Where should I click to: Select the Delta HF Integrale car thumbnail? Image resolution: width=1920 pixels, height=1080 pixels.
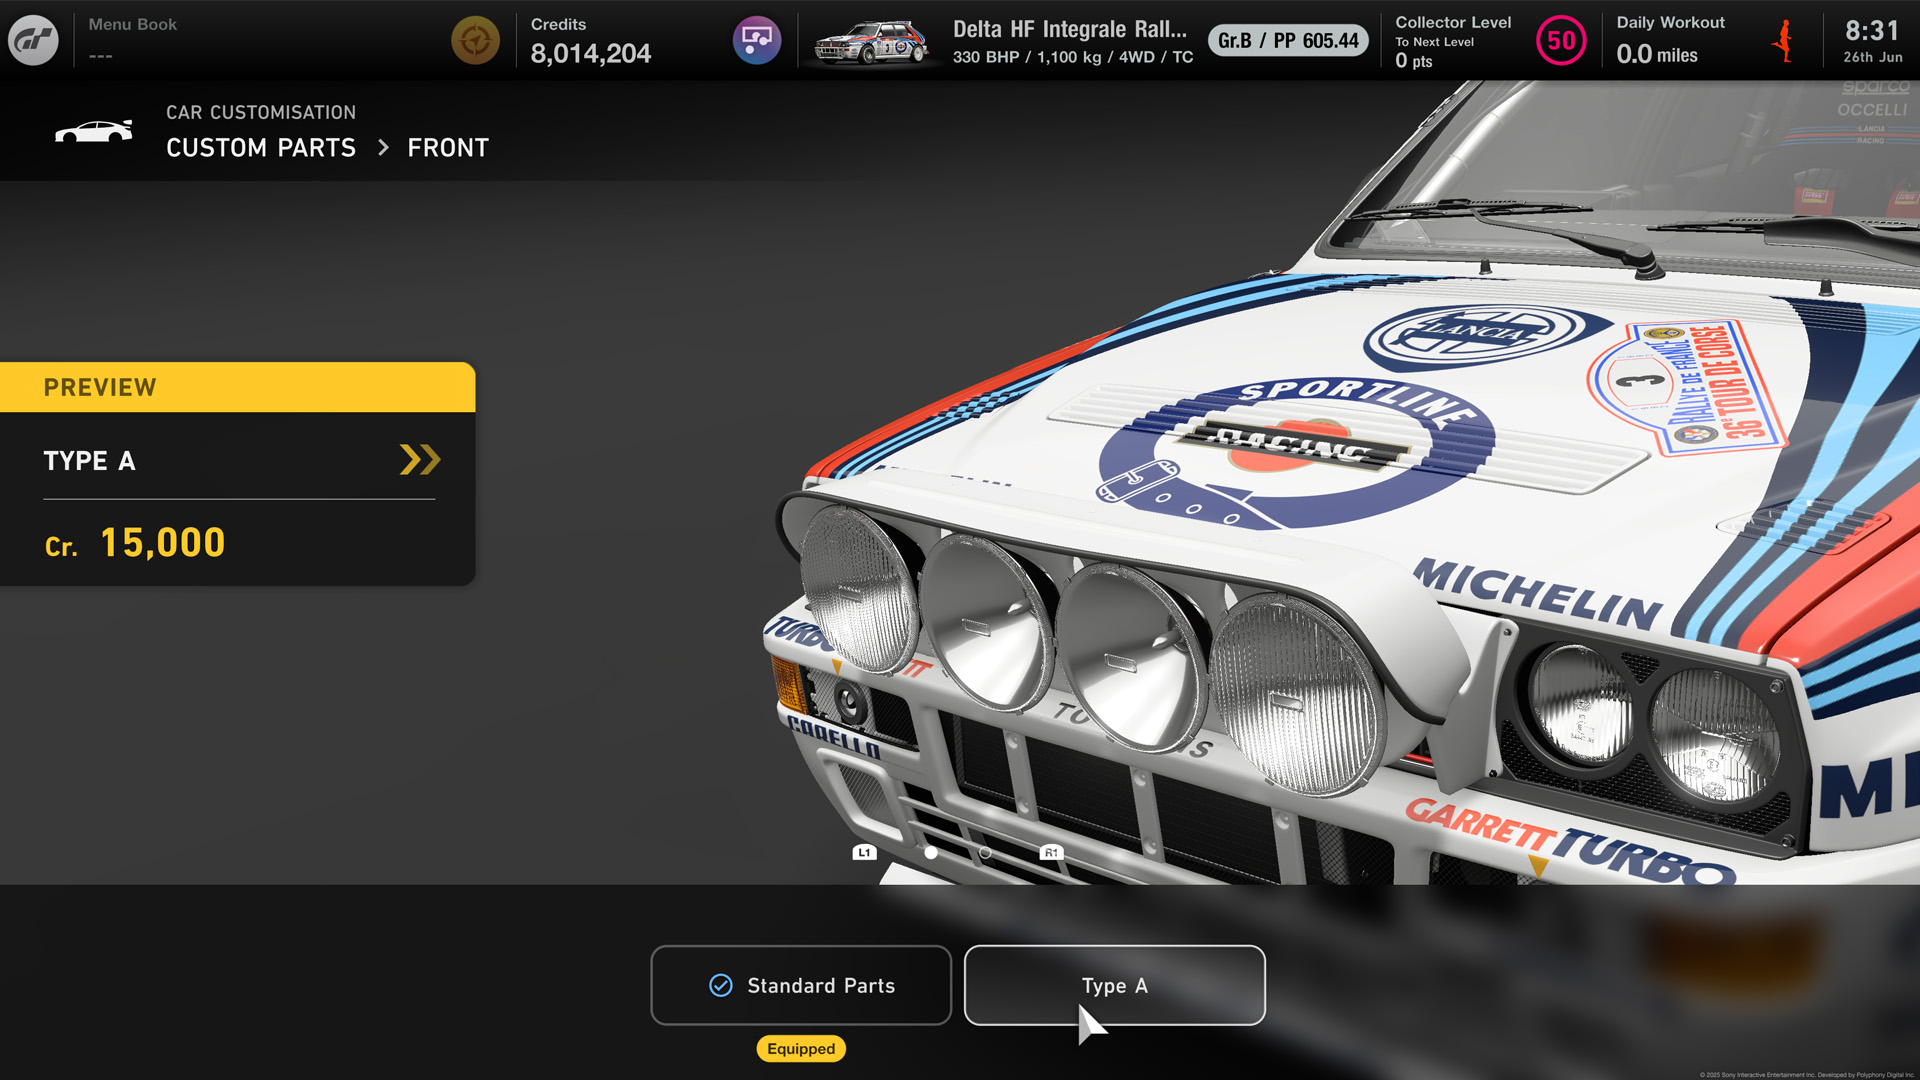[872, 41]
